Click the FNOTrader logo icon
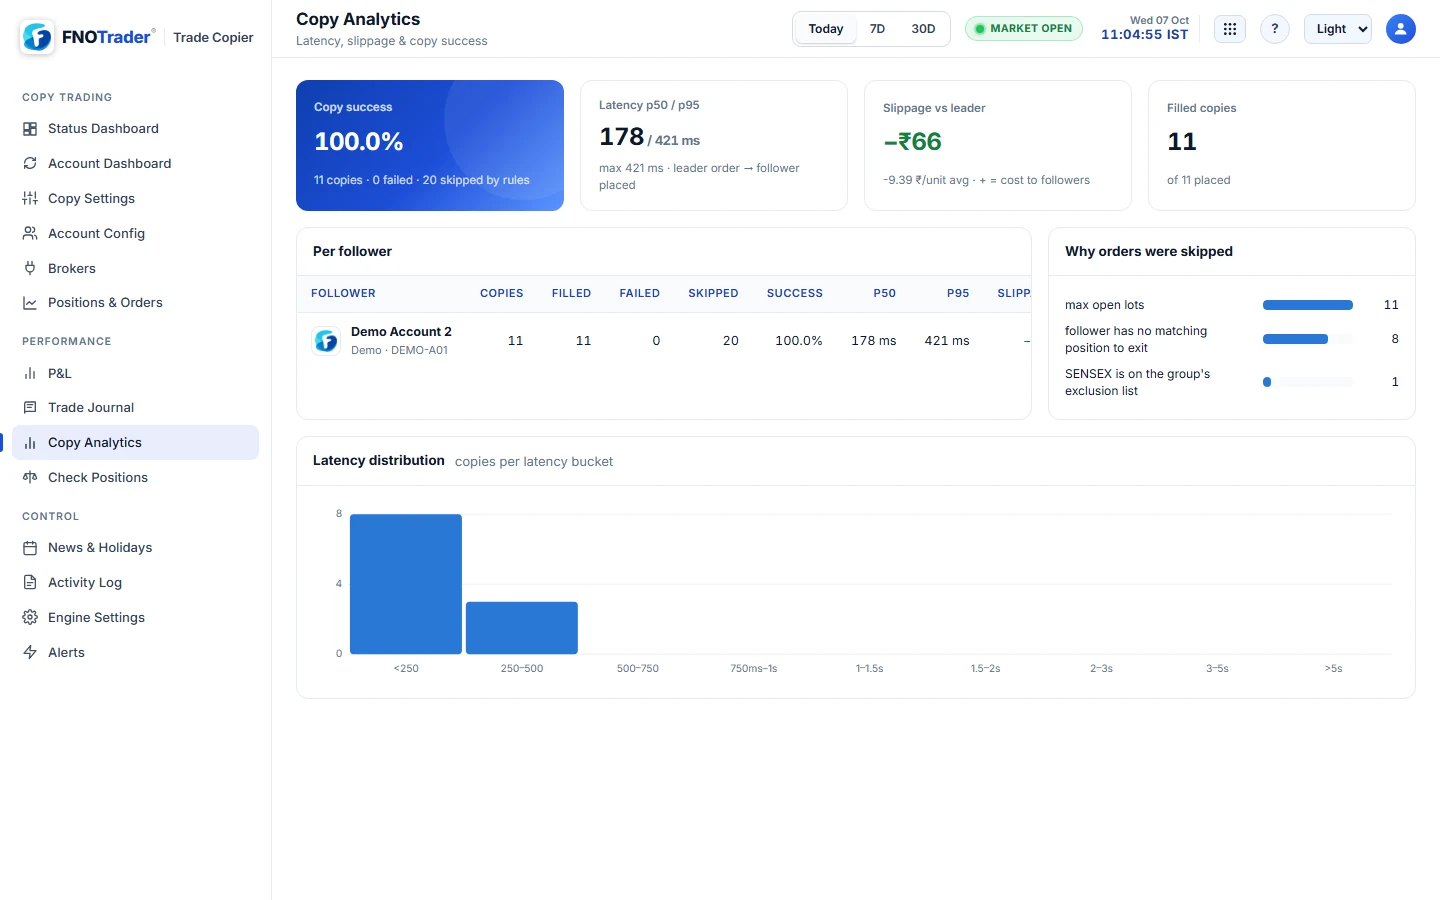Image resolution: width=1440 pixels, height=900 pixels. 37,37
